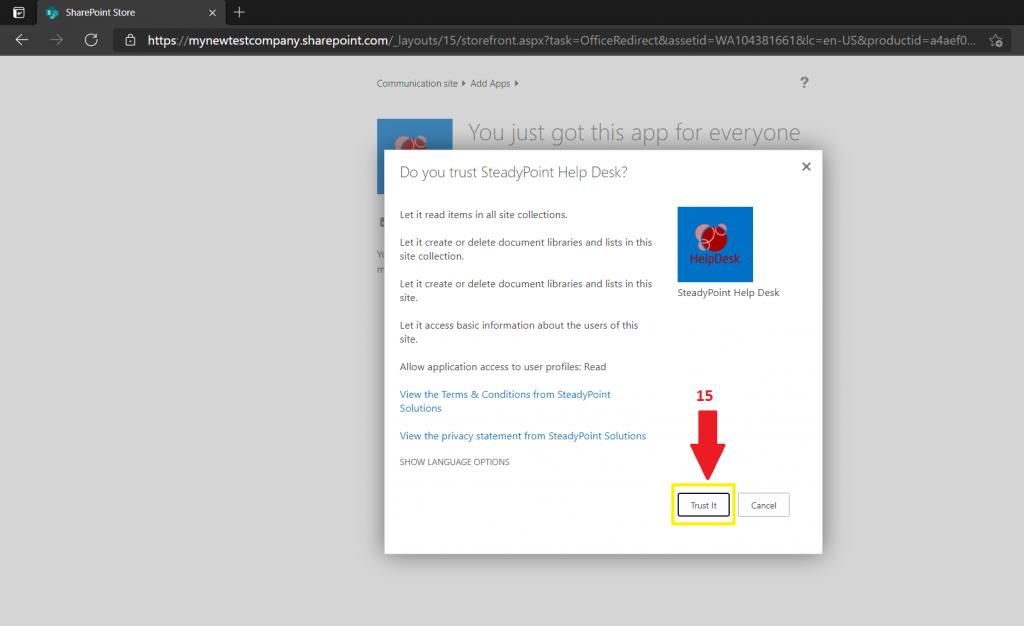Show language options

click(455, 462)
